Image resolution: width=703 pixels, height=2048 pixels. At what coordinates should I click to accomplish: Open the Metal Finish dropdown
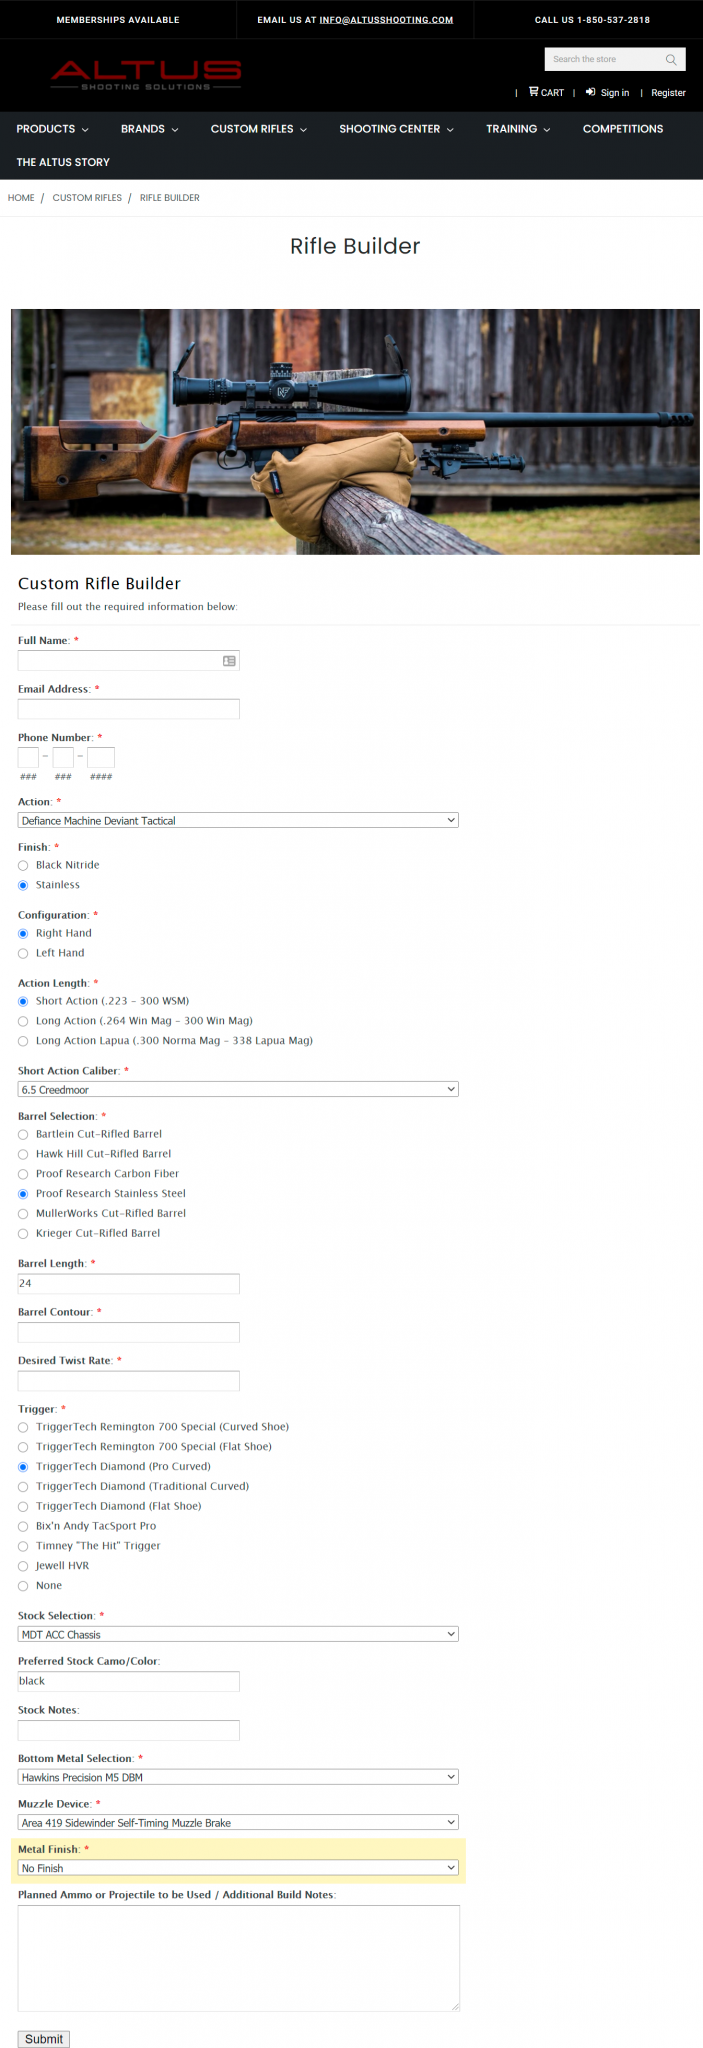tap(238, 1868)
